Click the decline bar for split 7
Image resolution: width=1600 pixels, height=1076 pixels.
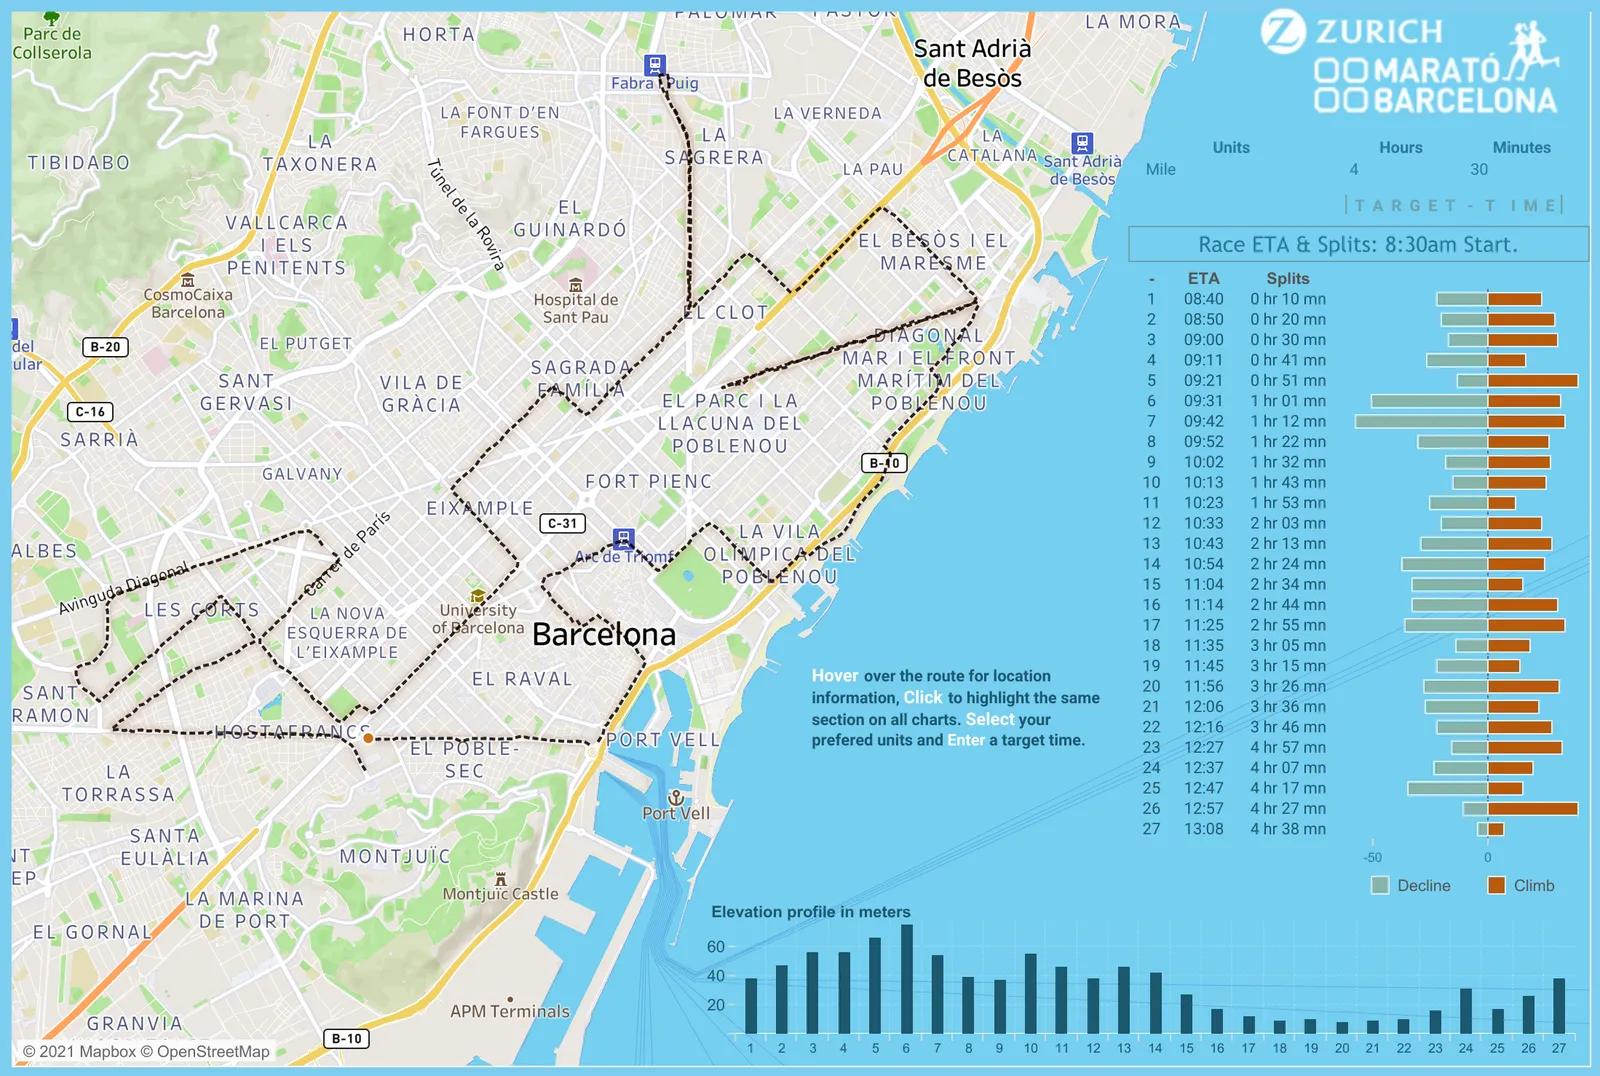click(x=1421, y=421)
